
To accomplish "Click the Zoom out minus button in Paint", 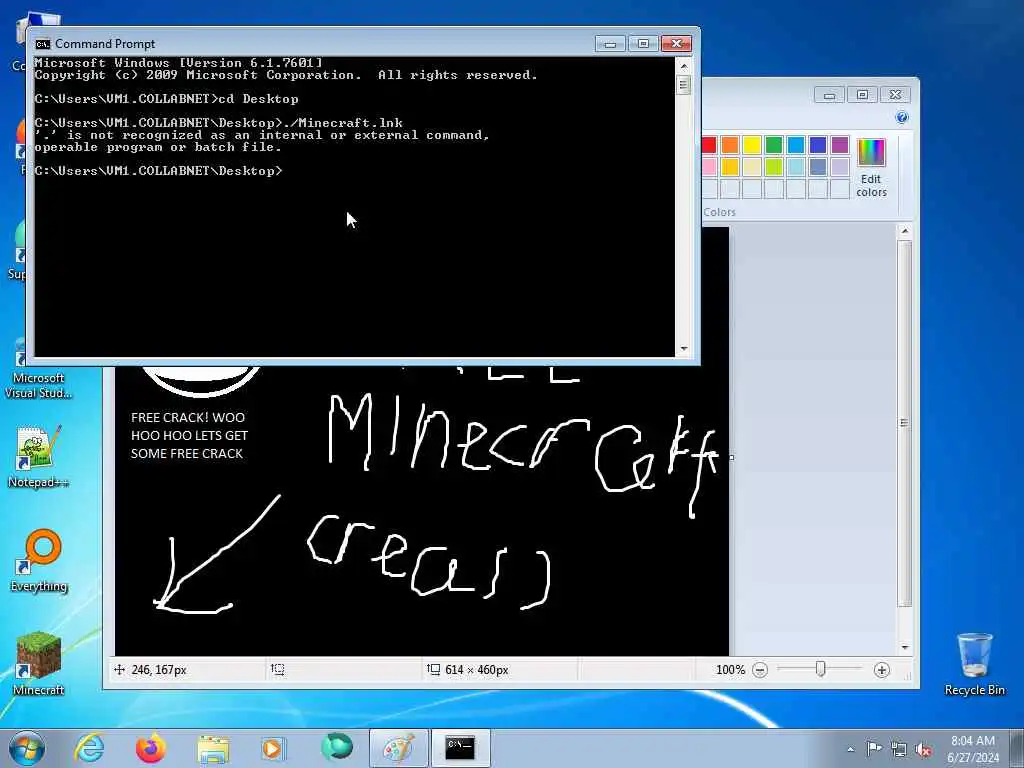I will click(x=760, y=670).
